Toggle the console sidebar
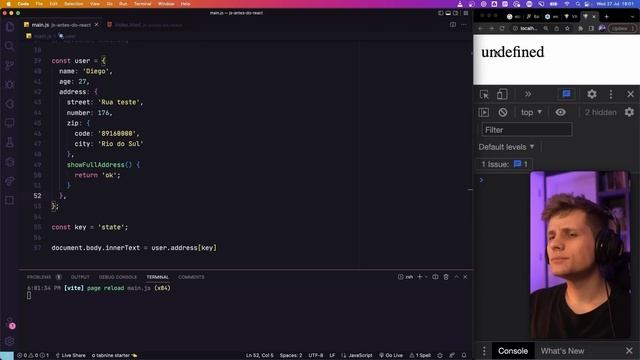 tap(484, 112)
